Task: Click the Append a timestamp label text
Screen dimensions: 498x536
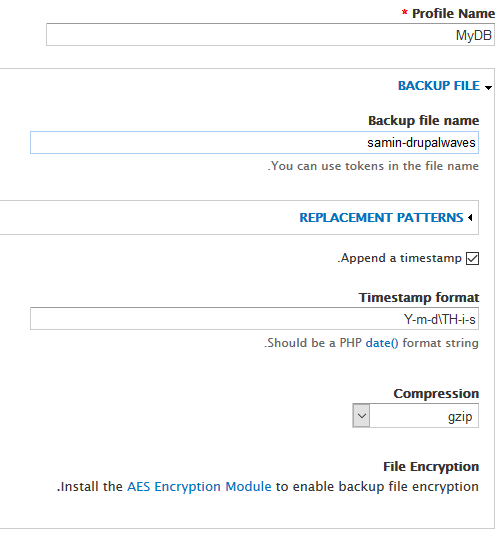Action: pyautogui.click(x=399, y=258)
